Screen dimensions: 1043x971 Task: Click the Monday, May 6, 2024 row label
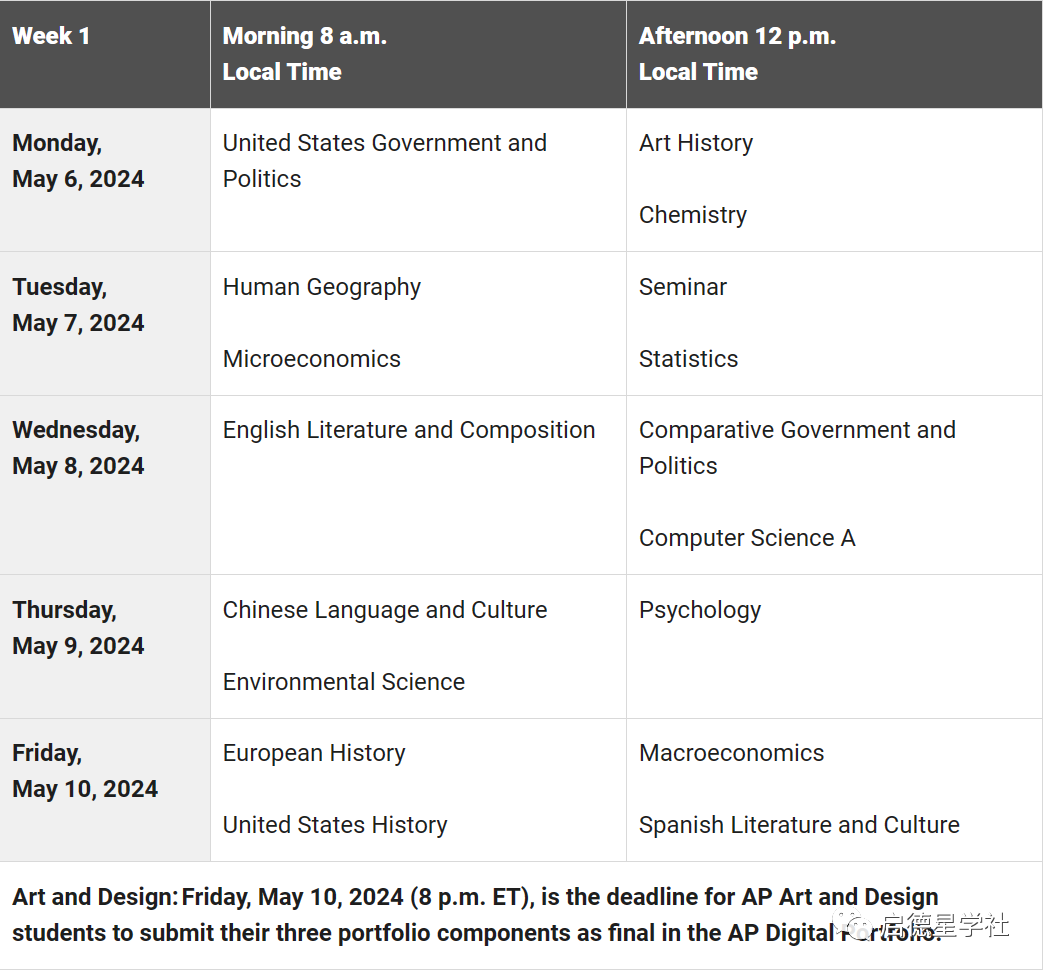[x=78, y=161]
